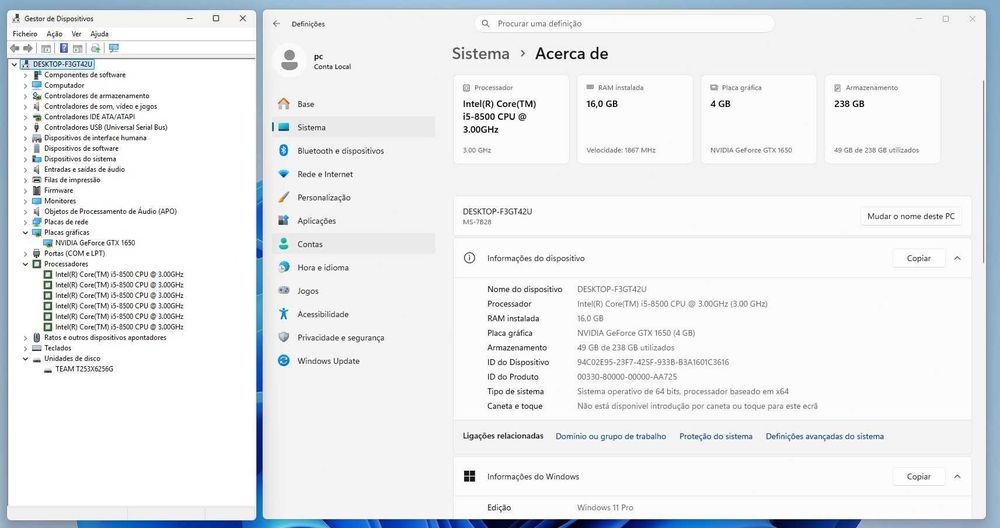Open Privacidade e segurança in Settings sidebar

354,337
